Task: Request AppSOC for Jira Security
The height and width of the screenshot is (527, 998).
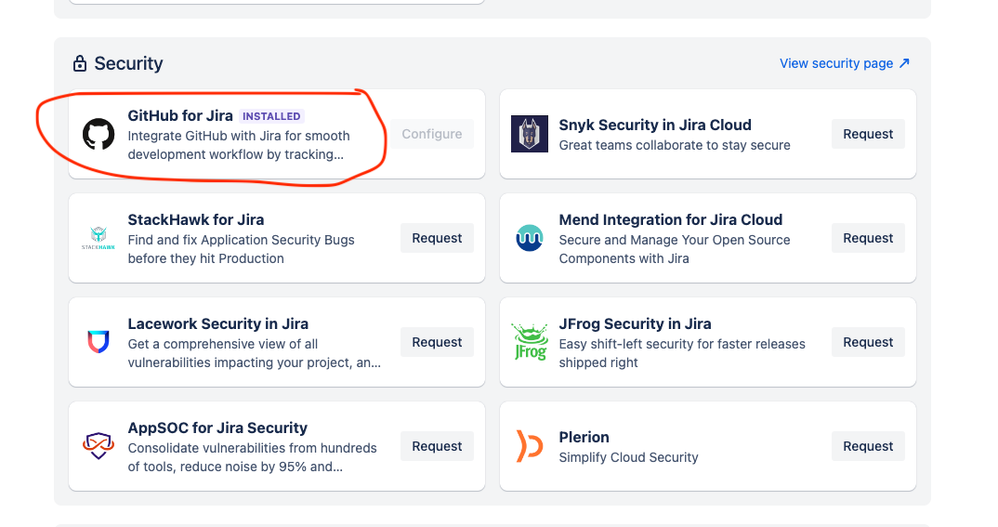Action: point(437,446)
